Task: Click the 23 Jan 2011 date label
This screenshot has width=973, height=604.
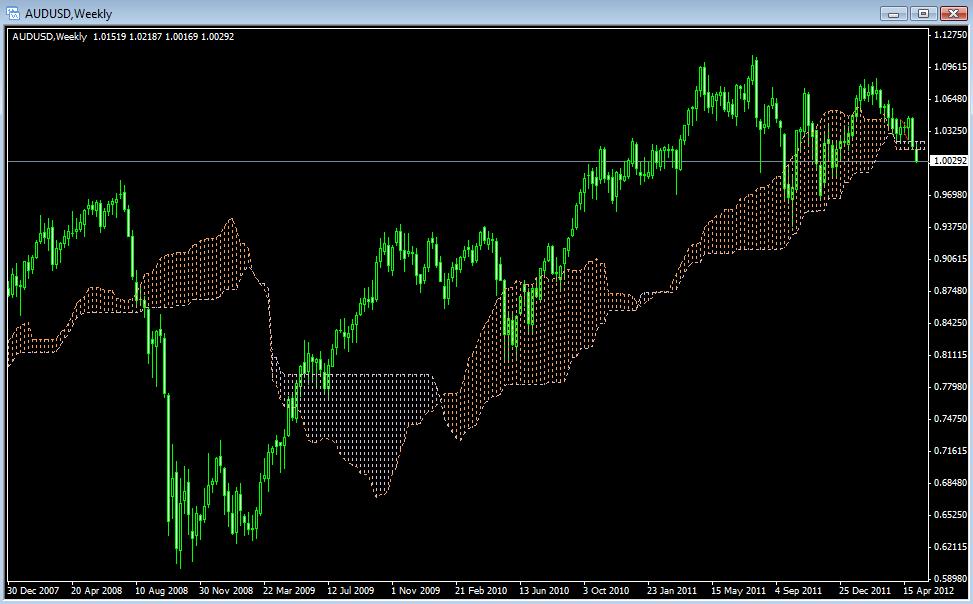Action: (x=671, y=590)
